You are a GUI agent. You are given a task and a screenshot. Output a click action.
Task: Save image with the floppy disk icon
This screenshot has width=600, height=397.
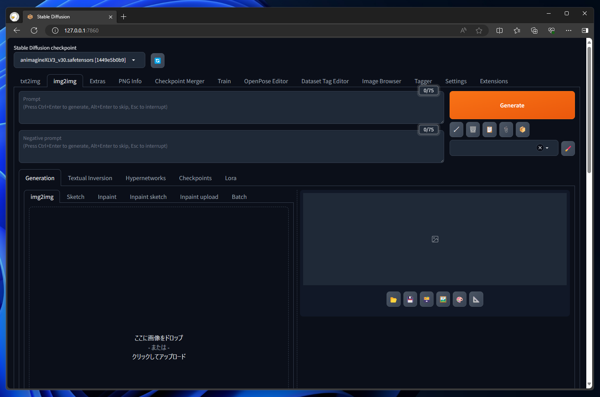(410, 299)
